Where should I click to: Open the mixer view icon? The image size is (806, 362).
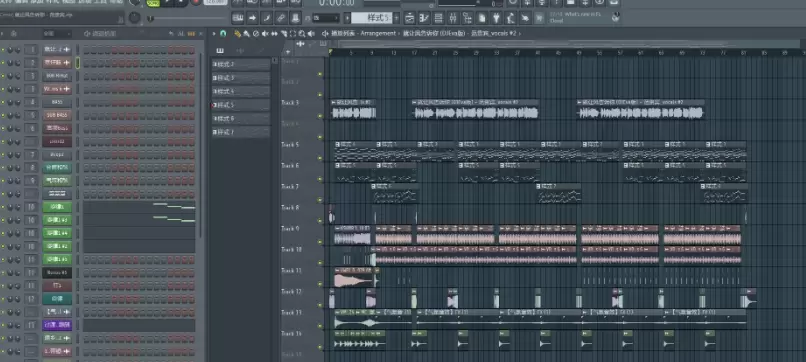pos(453,18)
